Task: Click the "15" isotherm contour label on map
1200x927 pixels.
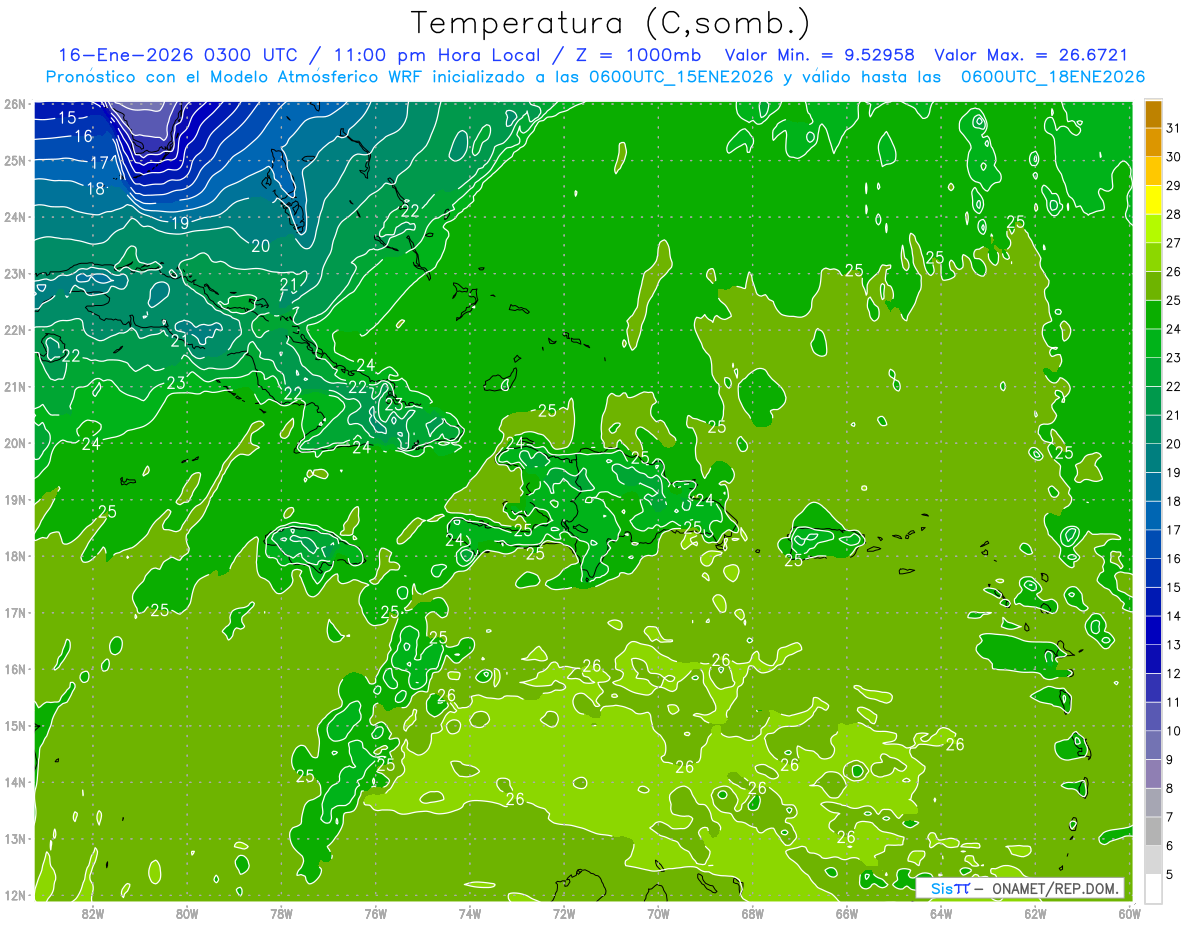Action: click(x=67, y=118)
